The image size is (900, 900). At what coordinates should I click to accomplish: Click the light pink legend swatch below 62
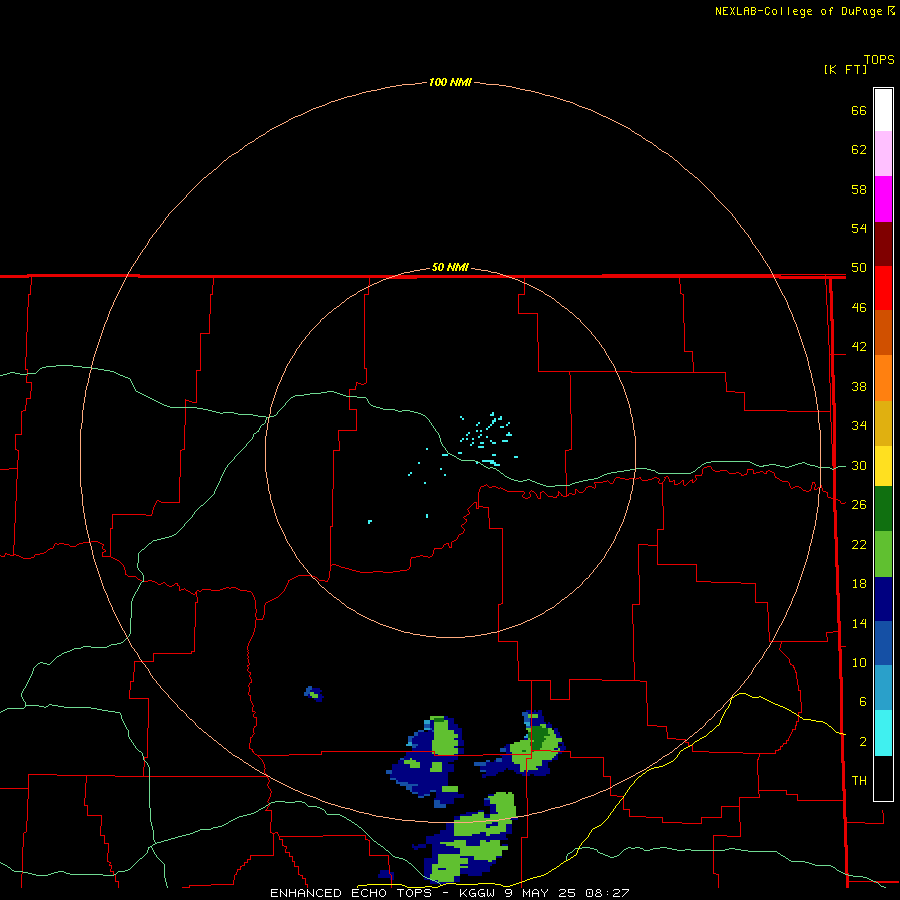(x=883, y=153)
